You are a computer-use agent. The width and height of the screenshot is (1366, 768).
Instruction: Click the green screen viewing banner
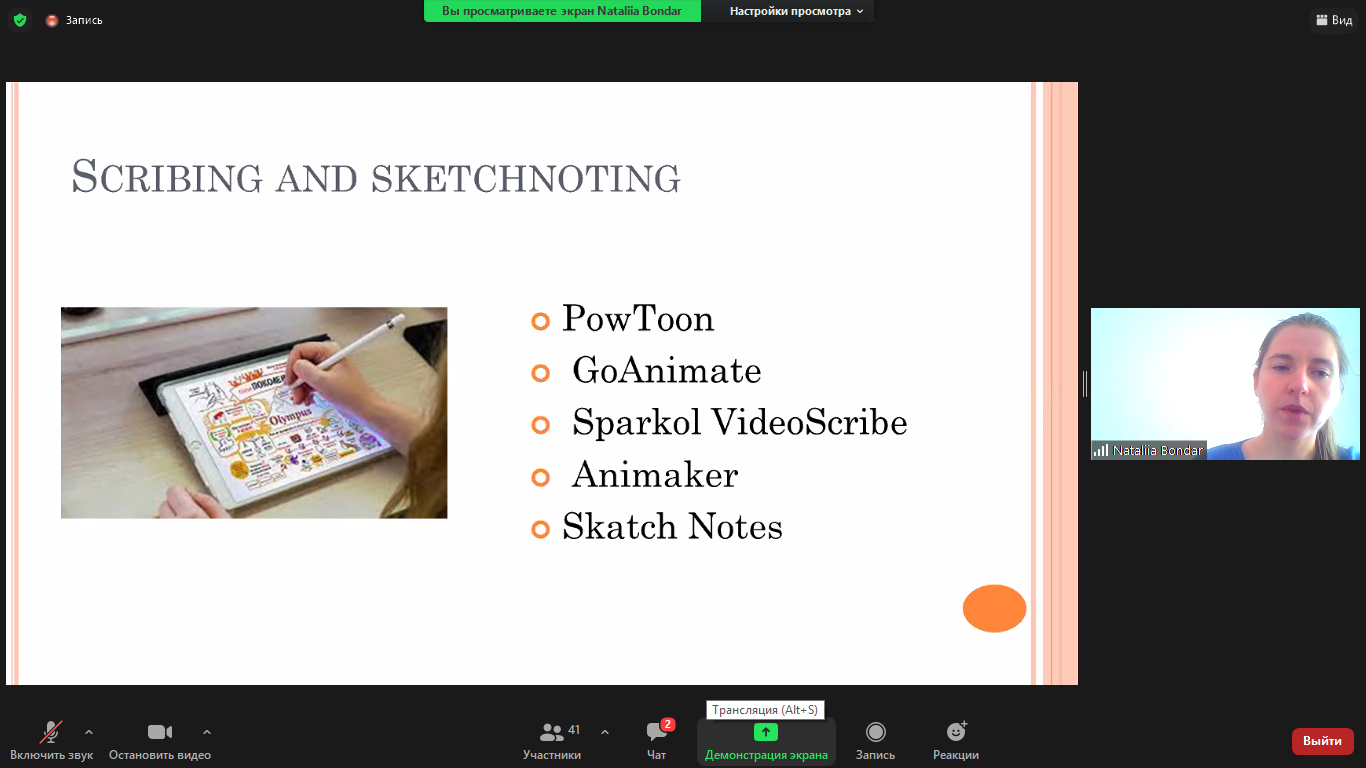click(x=562, y=11)
